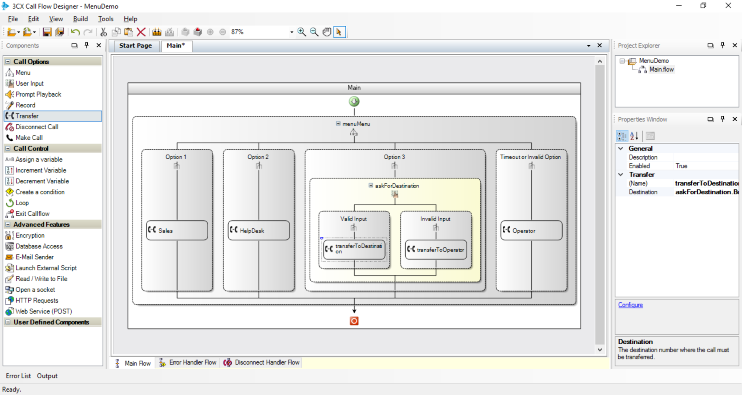Collapse the MenuDemo project tree node
This screenshot has height=395, width=742.
pyautogui.click(x=622, y=61)
